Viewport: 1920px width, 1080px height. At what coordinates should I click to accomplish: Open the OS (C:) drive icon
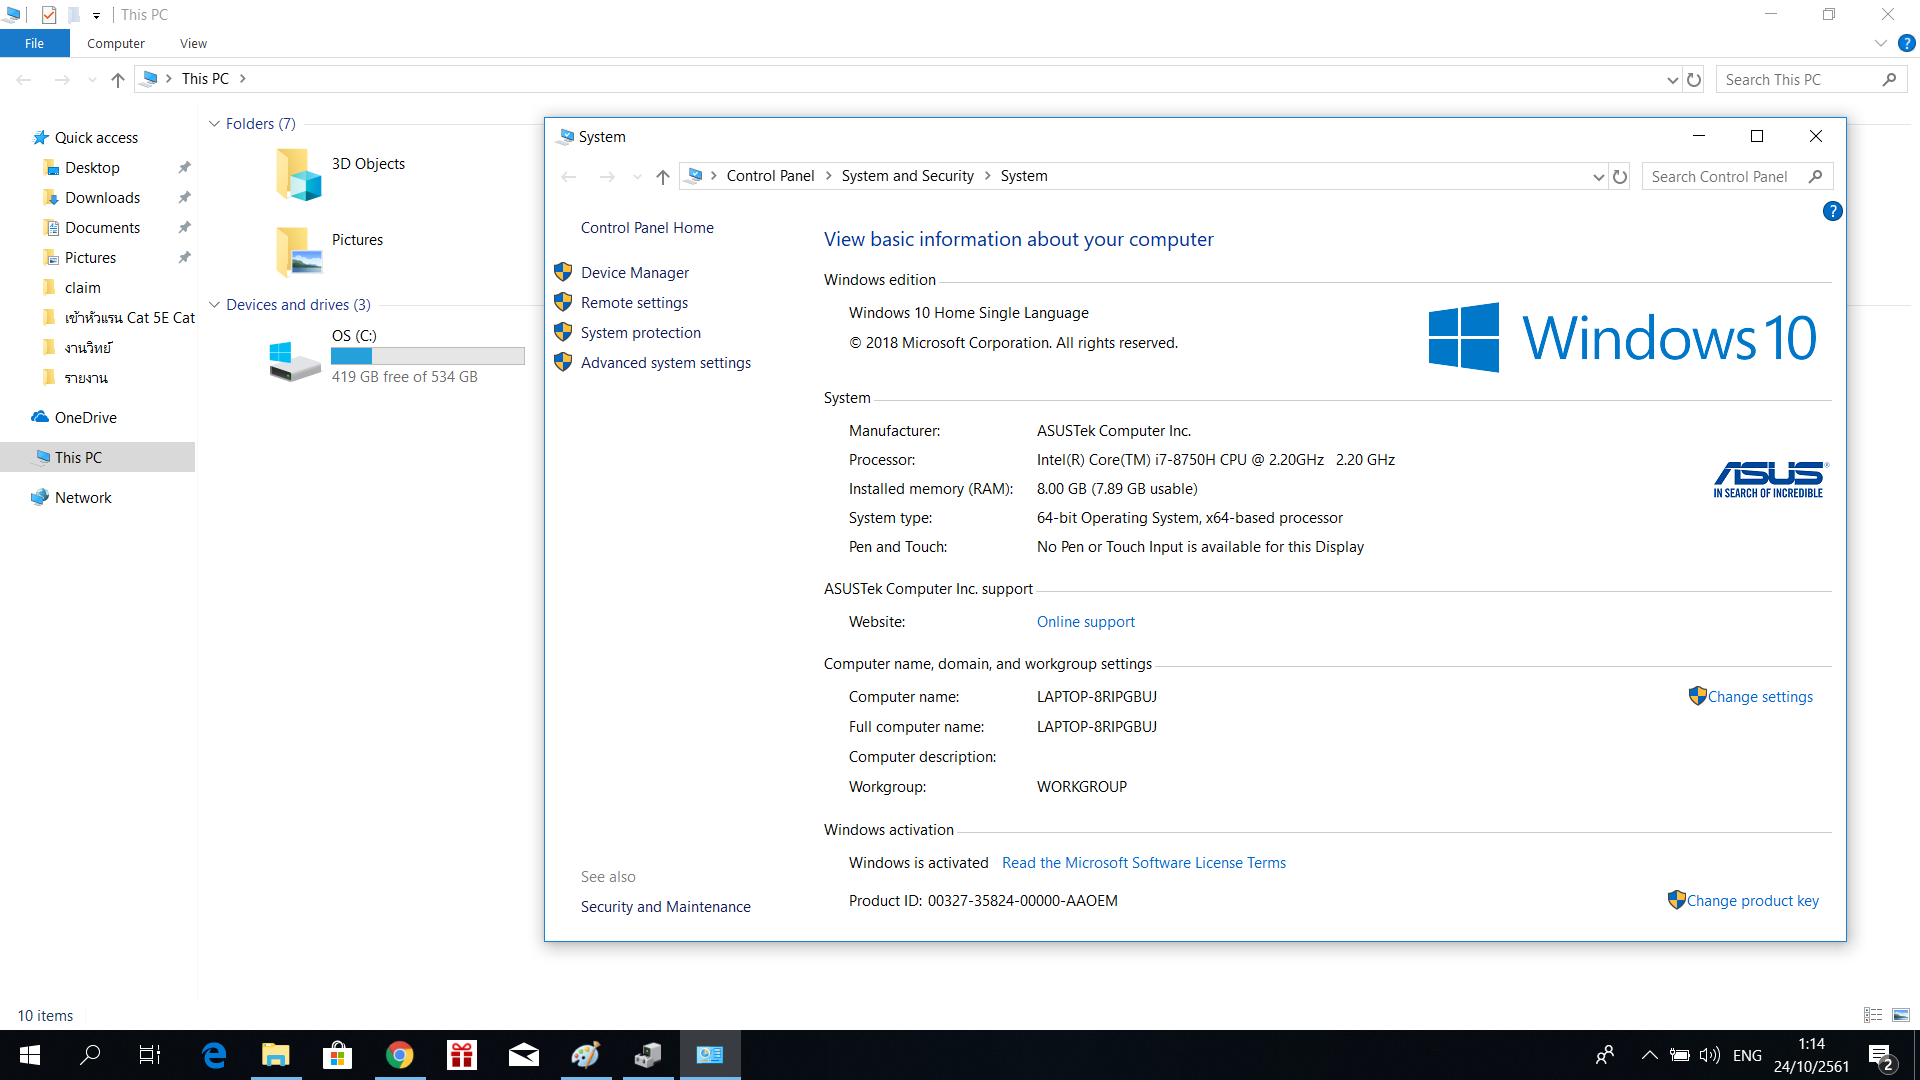pos(295,360)
